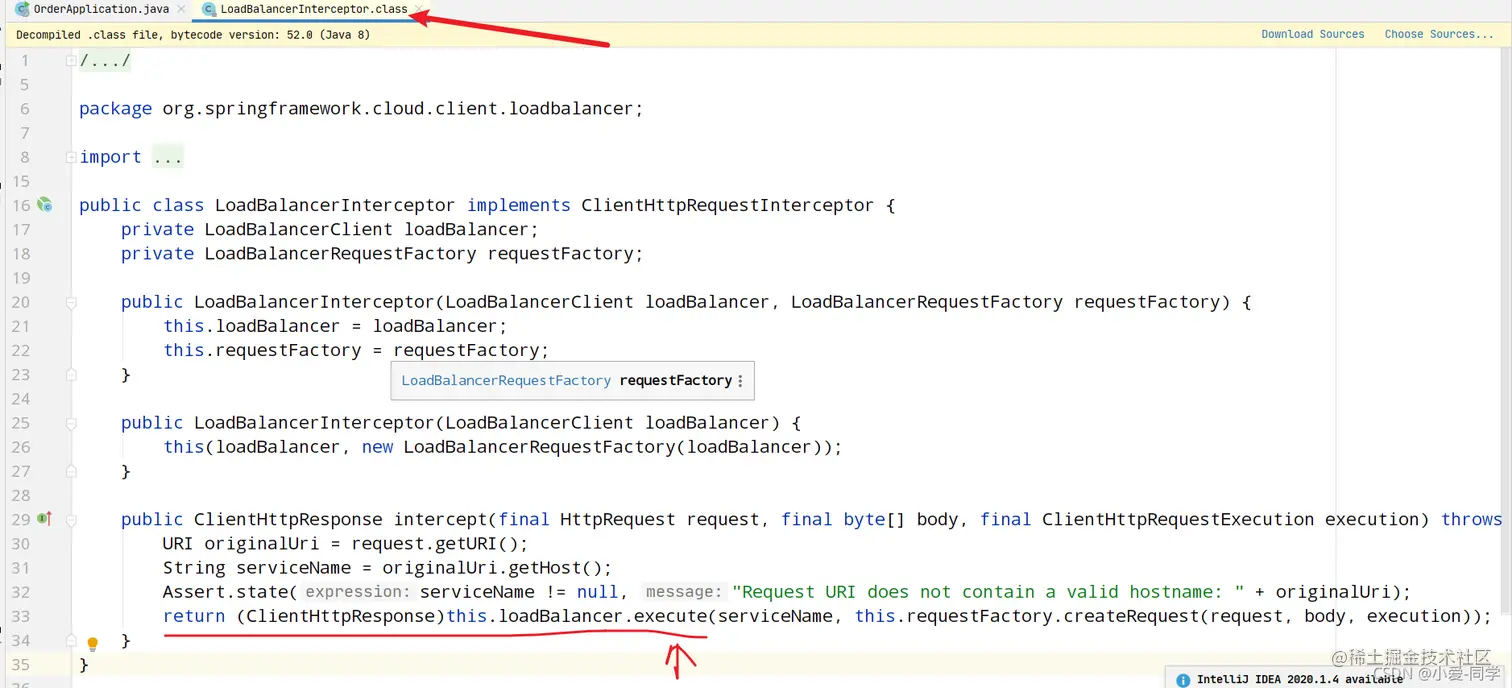Click the info icon in the update notification
Viewport: 1512px width, 688px height.
point(1183,680)
